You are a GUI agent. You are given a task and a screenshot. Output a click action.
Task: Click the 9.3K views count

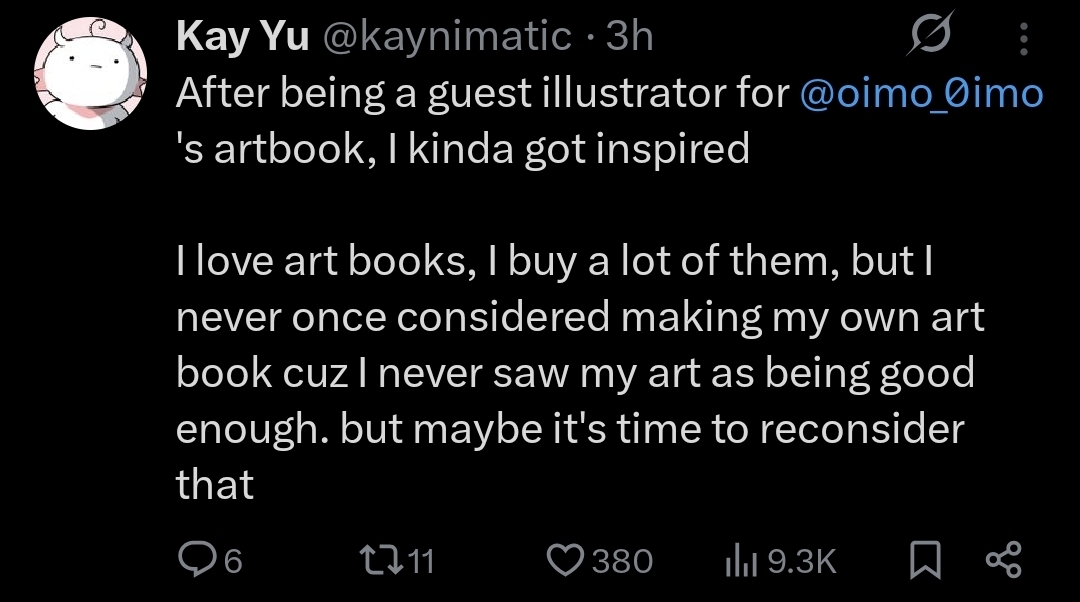pos(801,561)
